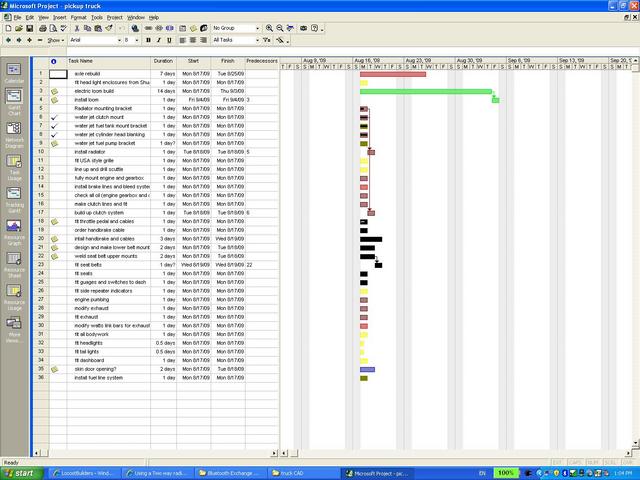Click the checkmark indicator for row 8
The height and width of the screenshot is (480, 640).
(x=54, y=134)
